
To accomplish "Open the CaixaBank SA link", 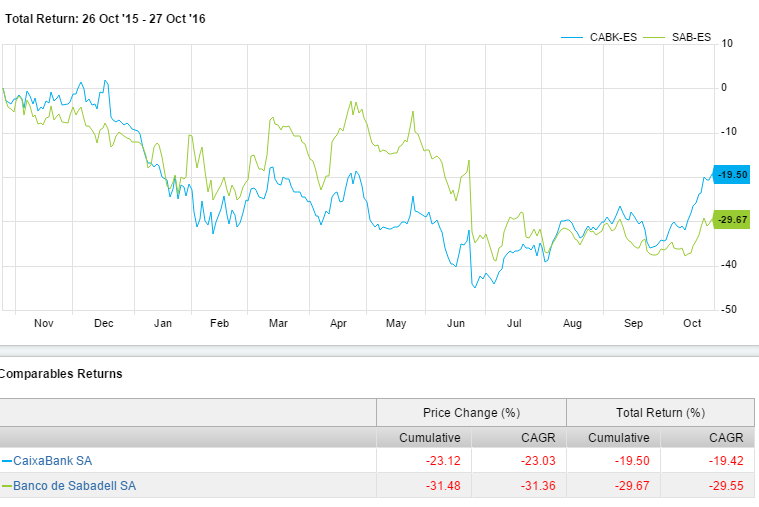I will (x=52, y=462).
